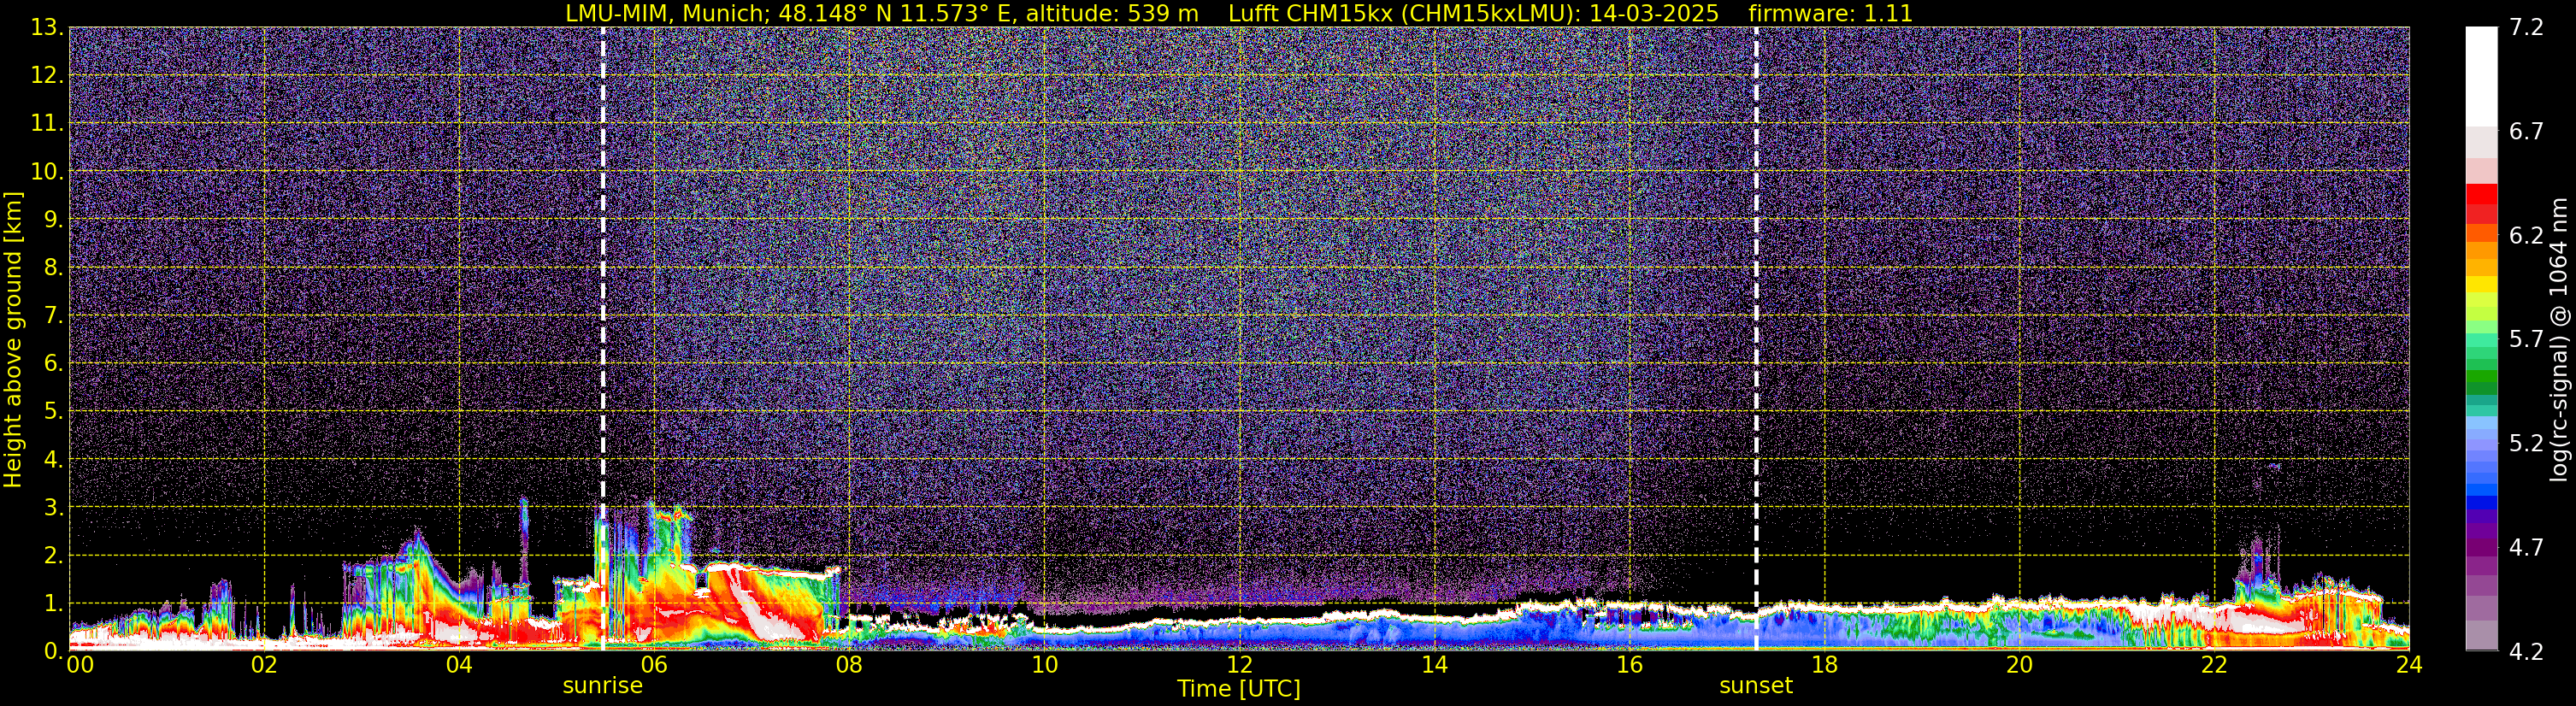
Task: Click the '10.' height axis tick label
Action: 46,171
